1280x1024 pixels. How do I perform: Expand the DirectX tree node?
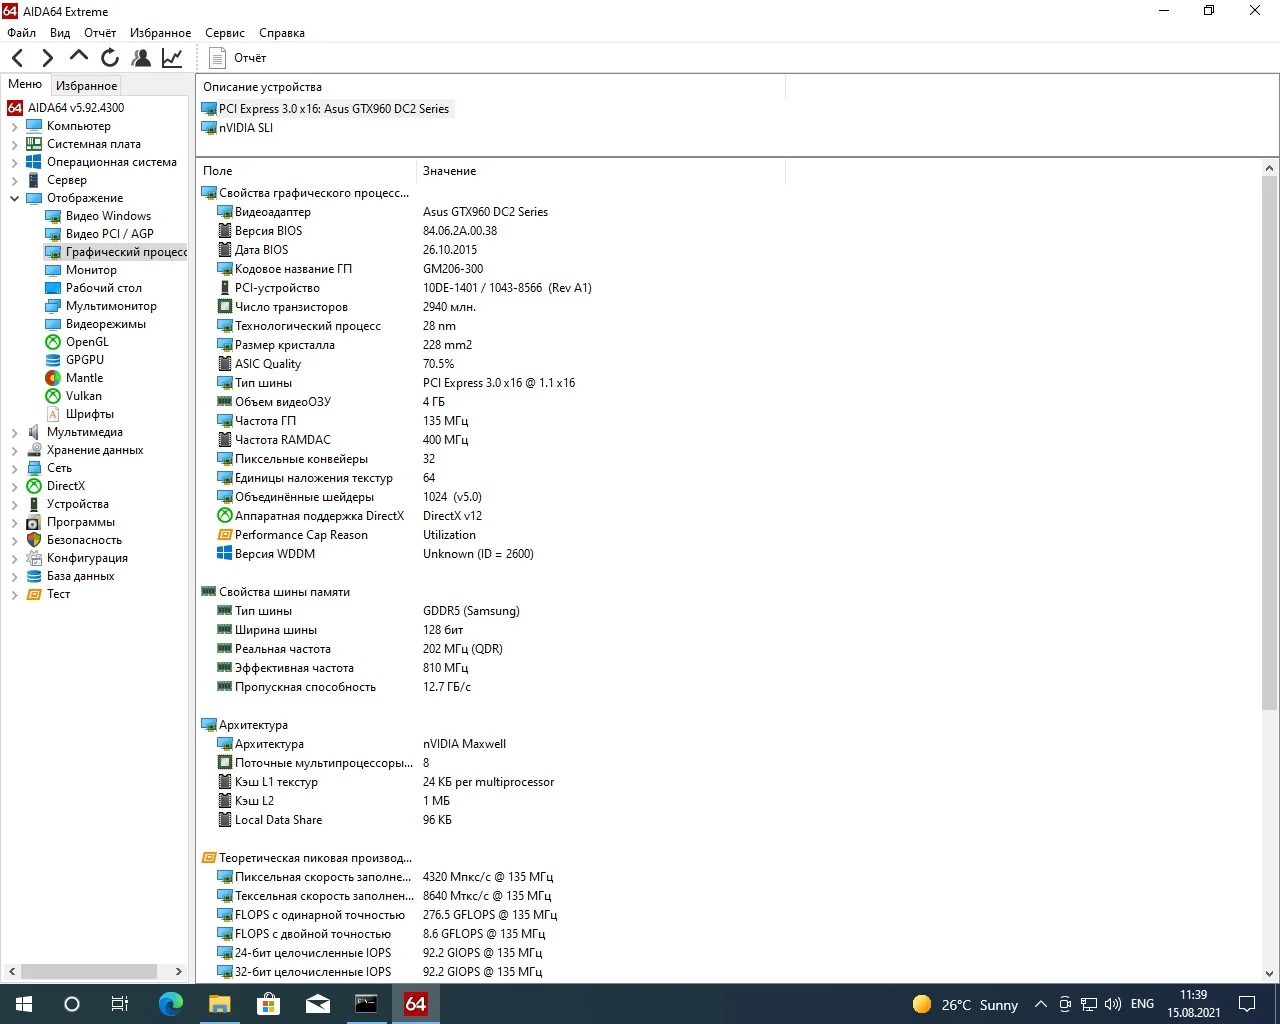pos(14,487)
